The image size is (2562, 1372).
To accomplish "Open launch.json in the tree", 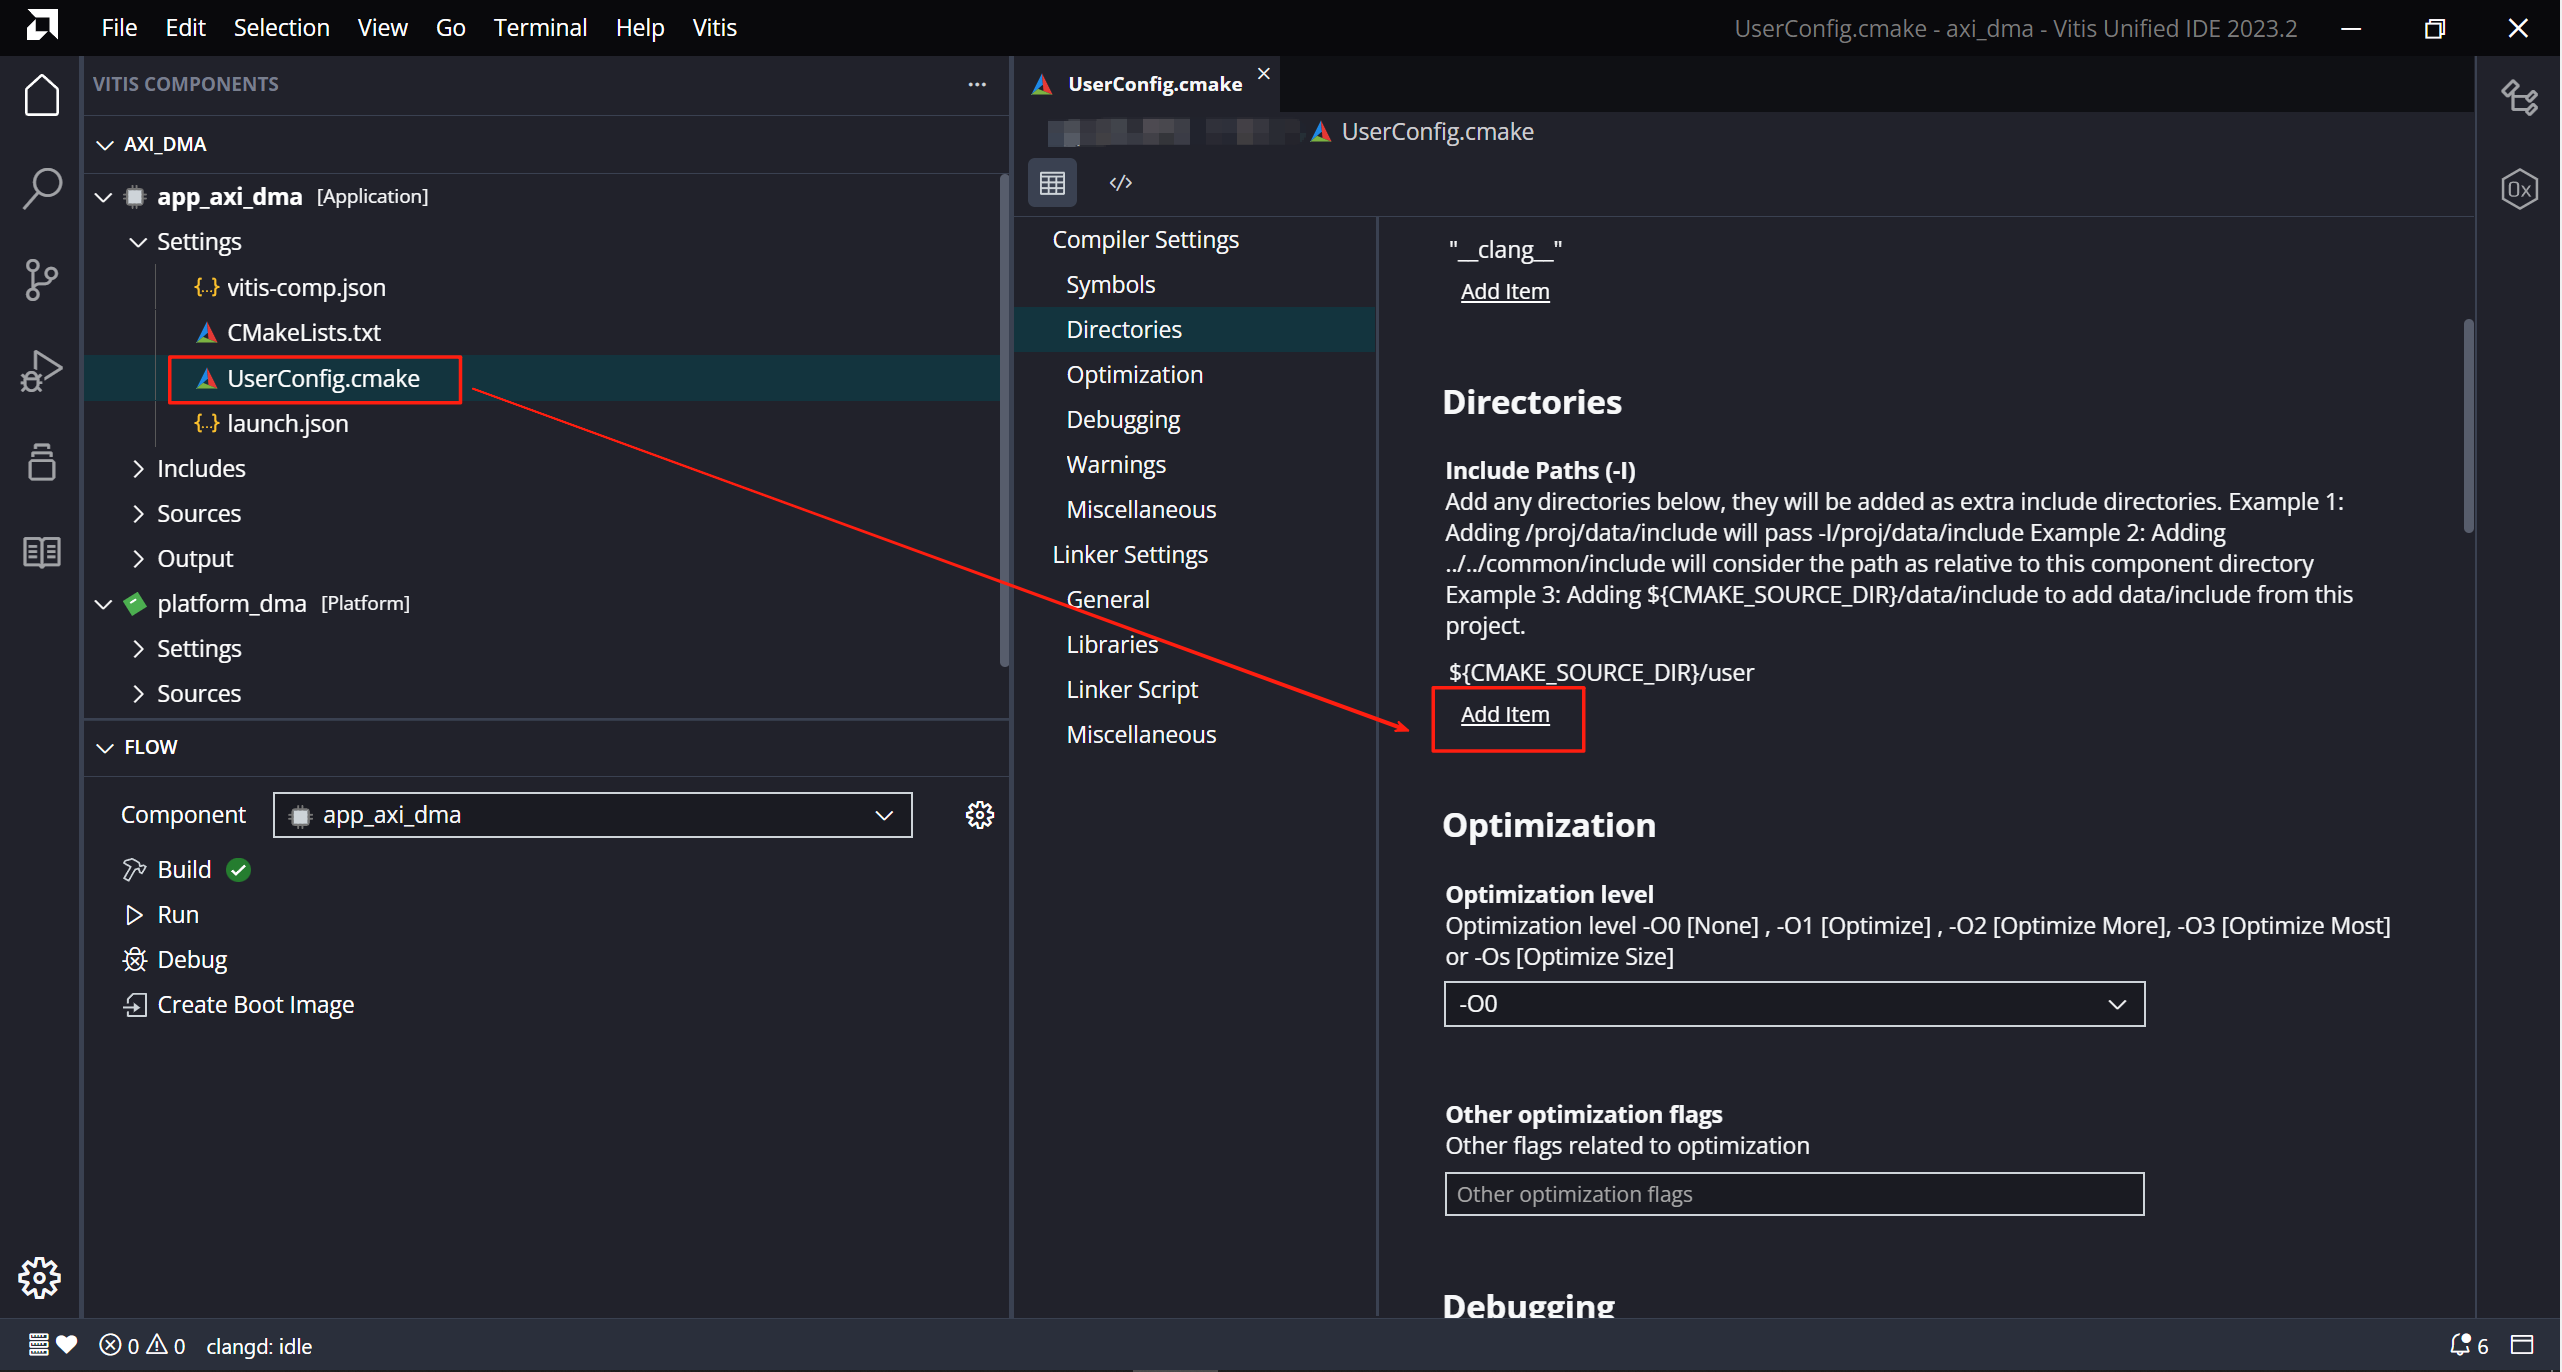I will (x=287, y=424).
